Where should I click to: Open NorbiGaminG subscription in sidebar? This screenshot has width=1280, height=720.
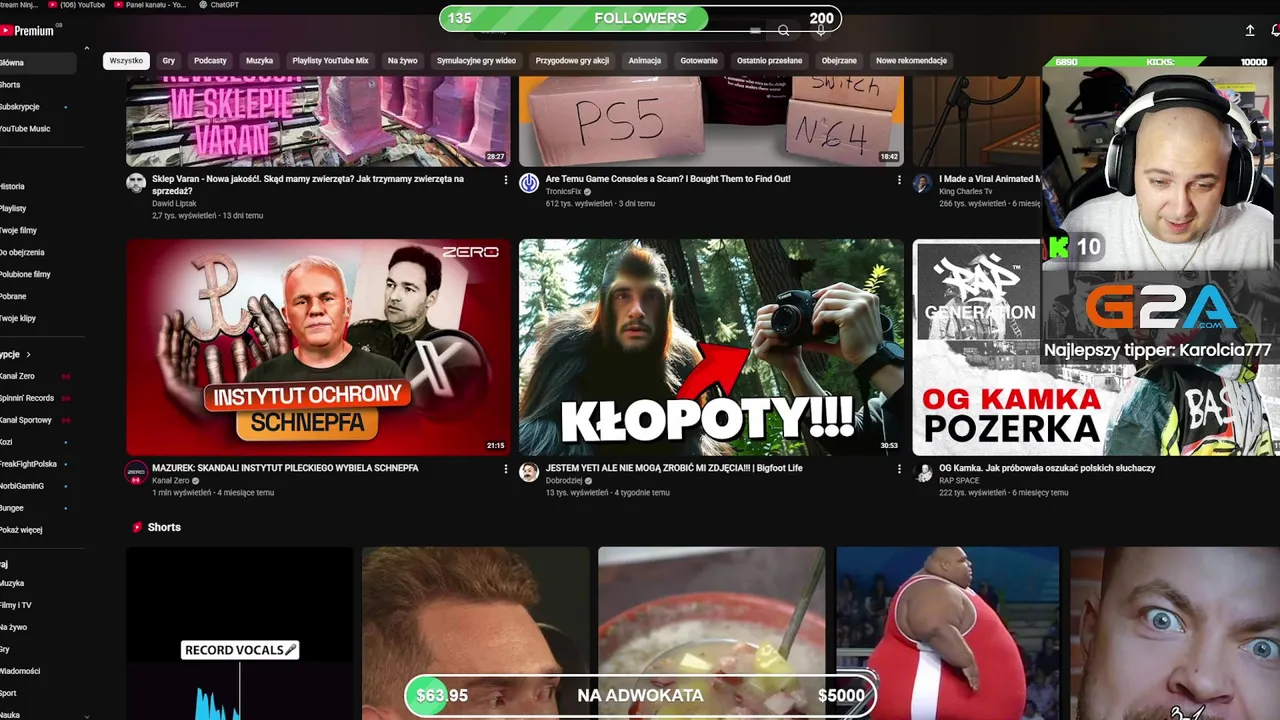(x=22, y=486)
